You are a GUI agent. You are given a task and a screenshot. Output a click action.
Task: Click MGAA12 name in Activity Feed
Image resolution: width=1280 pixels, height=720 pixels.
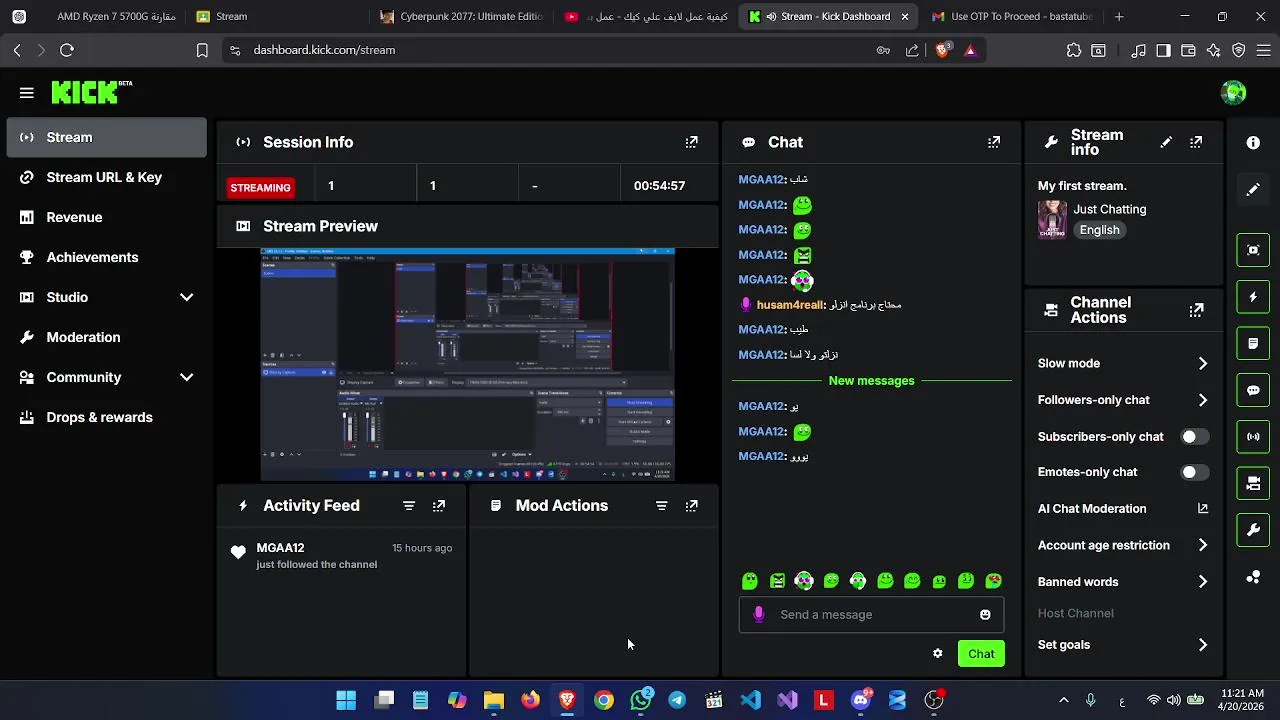280,548
